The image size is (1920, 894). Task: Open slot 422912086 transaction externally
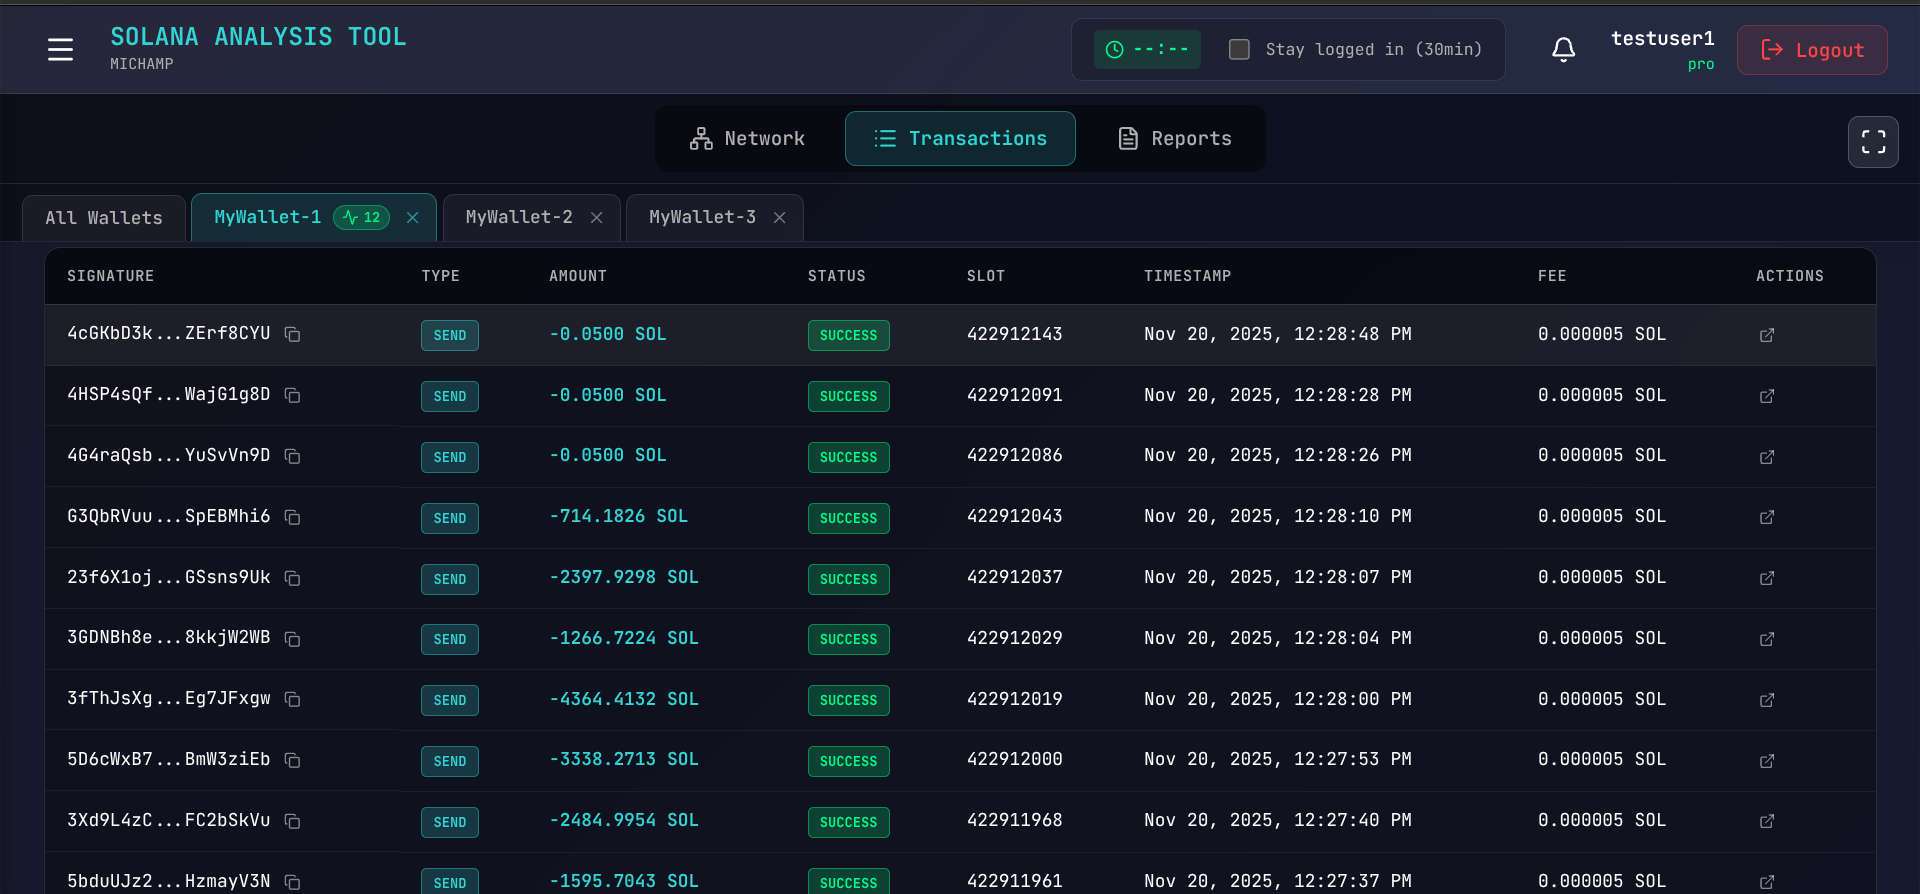point(1767,457)
